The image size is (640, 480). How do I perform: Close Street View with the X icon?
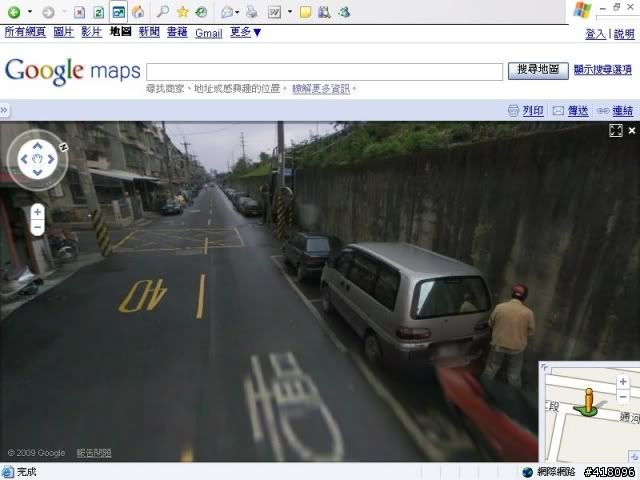point(632,131)
